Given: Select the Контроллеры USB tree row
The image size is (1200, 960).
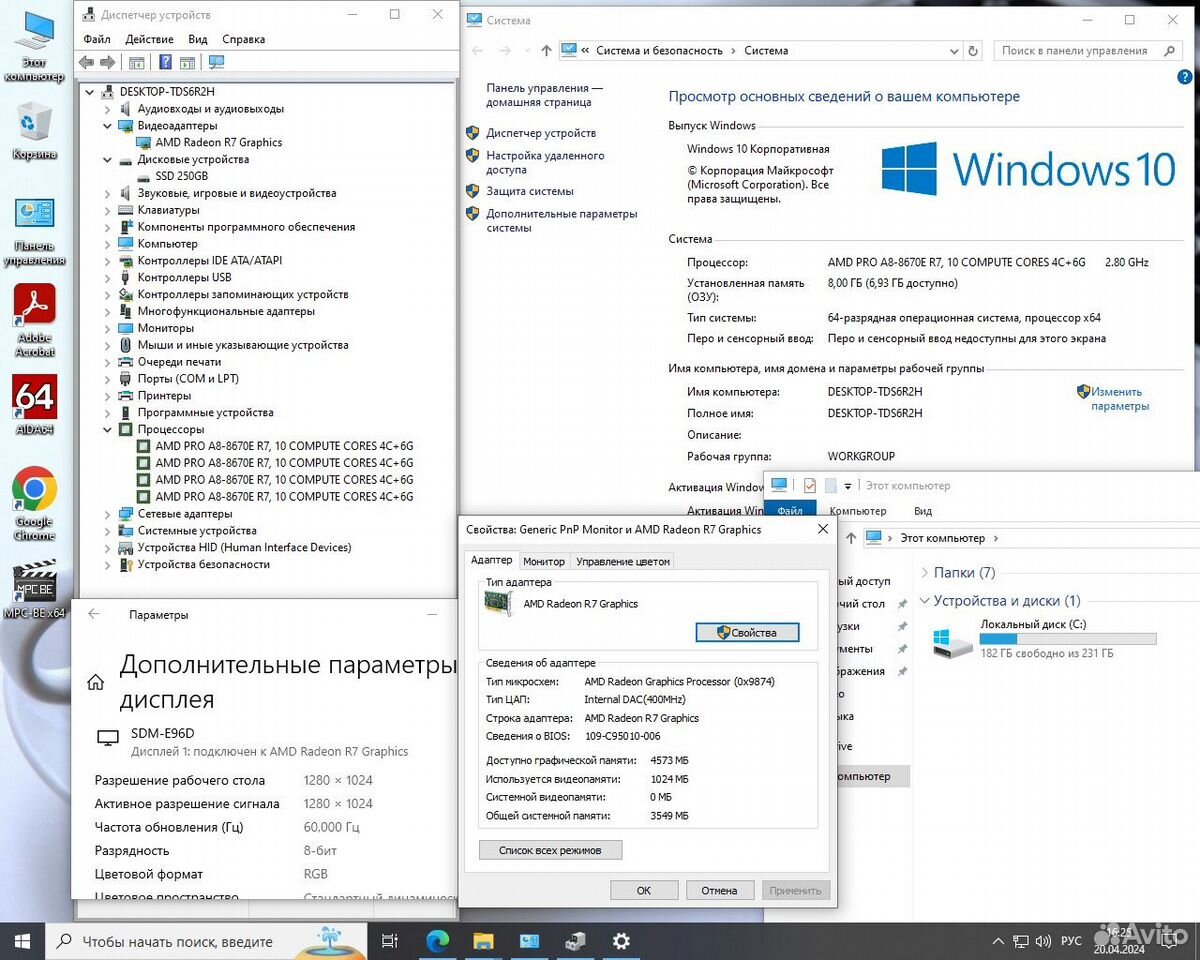Looking at the screenshot, I should point(184,277).
